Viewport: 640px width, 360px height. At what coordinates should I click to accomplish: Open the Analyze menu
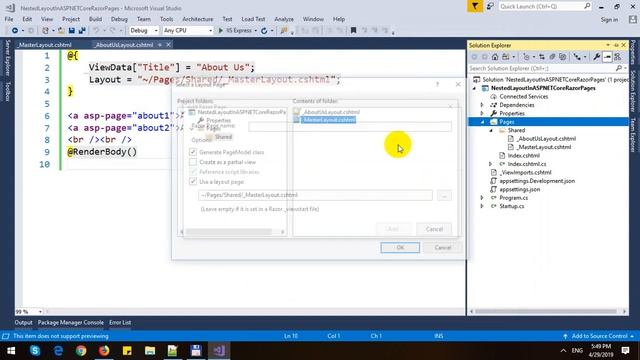point(284,19)
